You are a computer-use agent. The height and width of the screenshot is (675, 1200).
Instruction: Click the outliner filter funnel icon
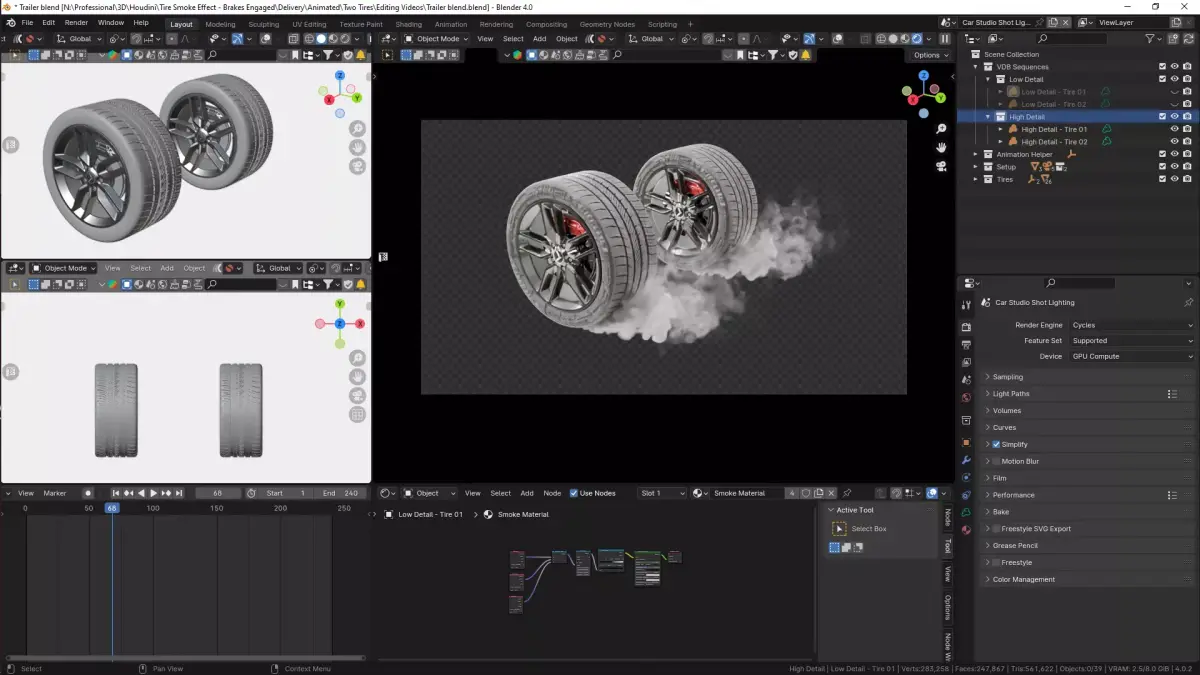click(1151, 39)
